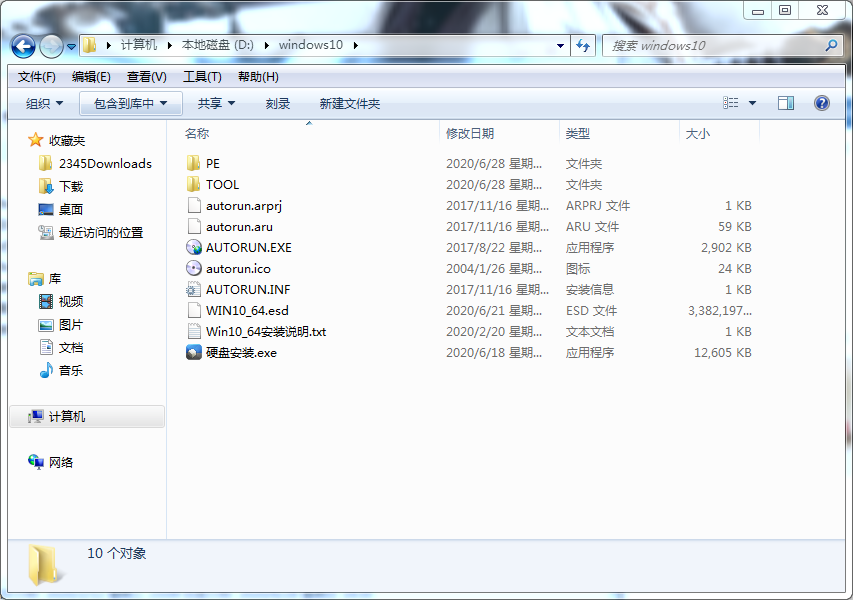Open the address bar history dropdown

tap(560, 46)
